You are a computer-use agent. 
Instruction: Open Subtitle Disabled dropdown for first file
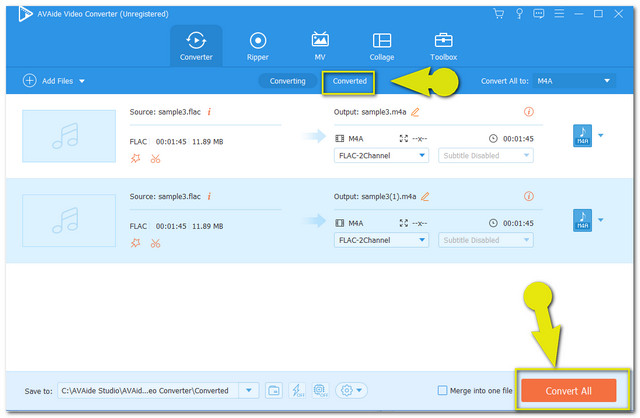coord(486,156)
